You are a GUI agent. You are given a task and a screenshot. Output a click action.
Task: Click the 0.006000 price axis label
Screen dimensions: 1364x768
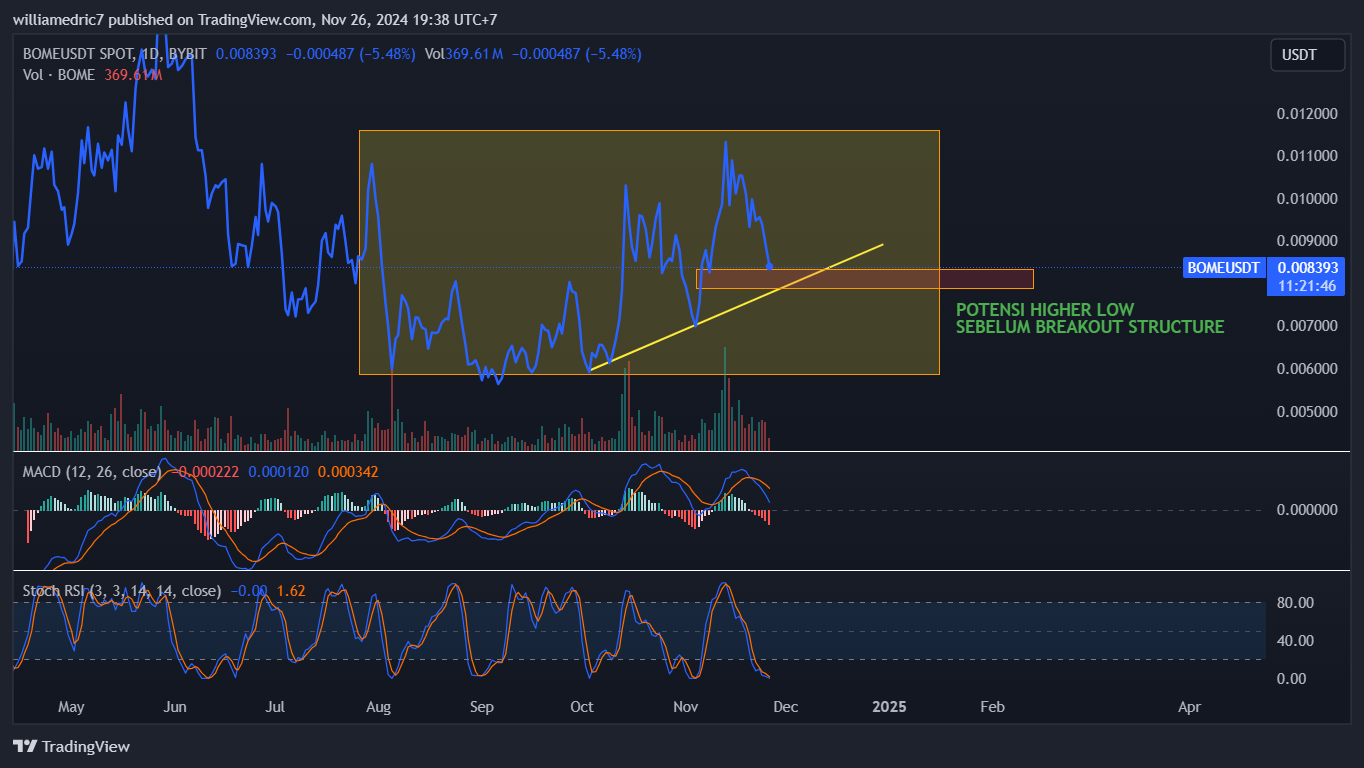(1307, 369)
